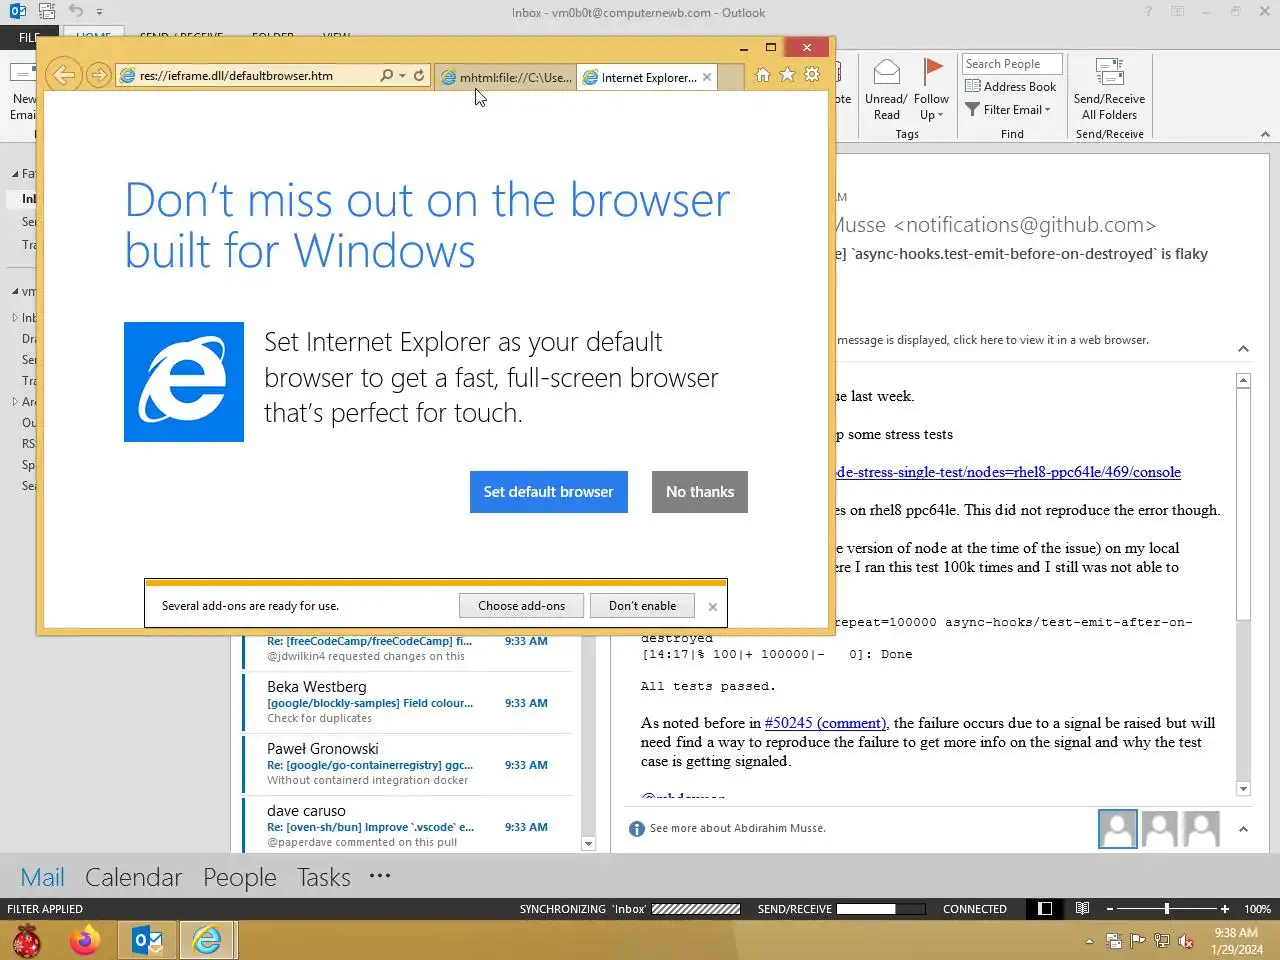Click the Internet Explorer taskbar icon
The height and width of the screenshot is (960, 1280).
pos(207,941)
